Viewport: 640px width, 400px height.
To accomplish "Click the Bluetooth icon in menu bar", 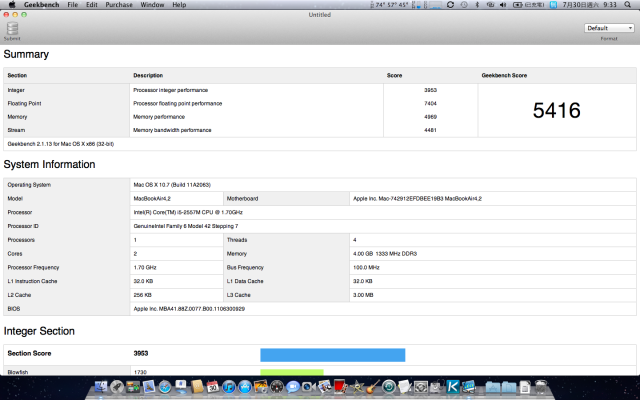I will tap(477, 5).
